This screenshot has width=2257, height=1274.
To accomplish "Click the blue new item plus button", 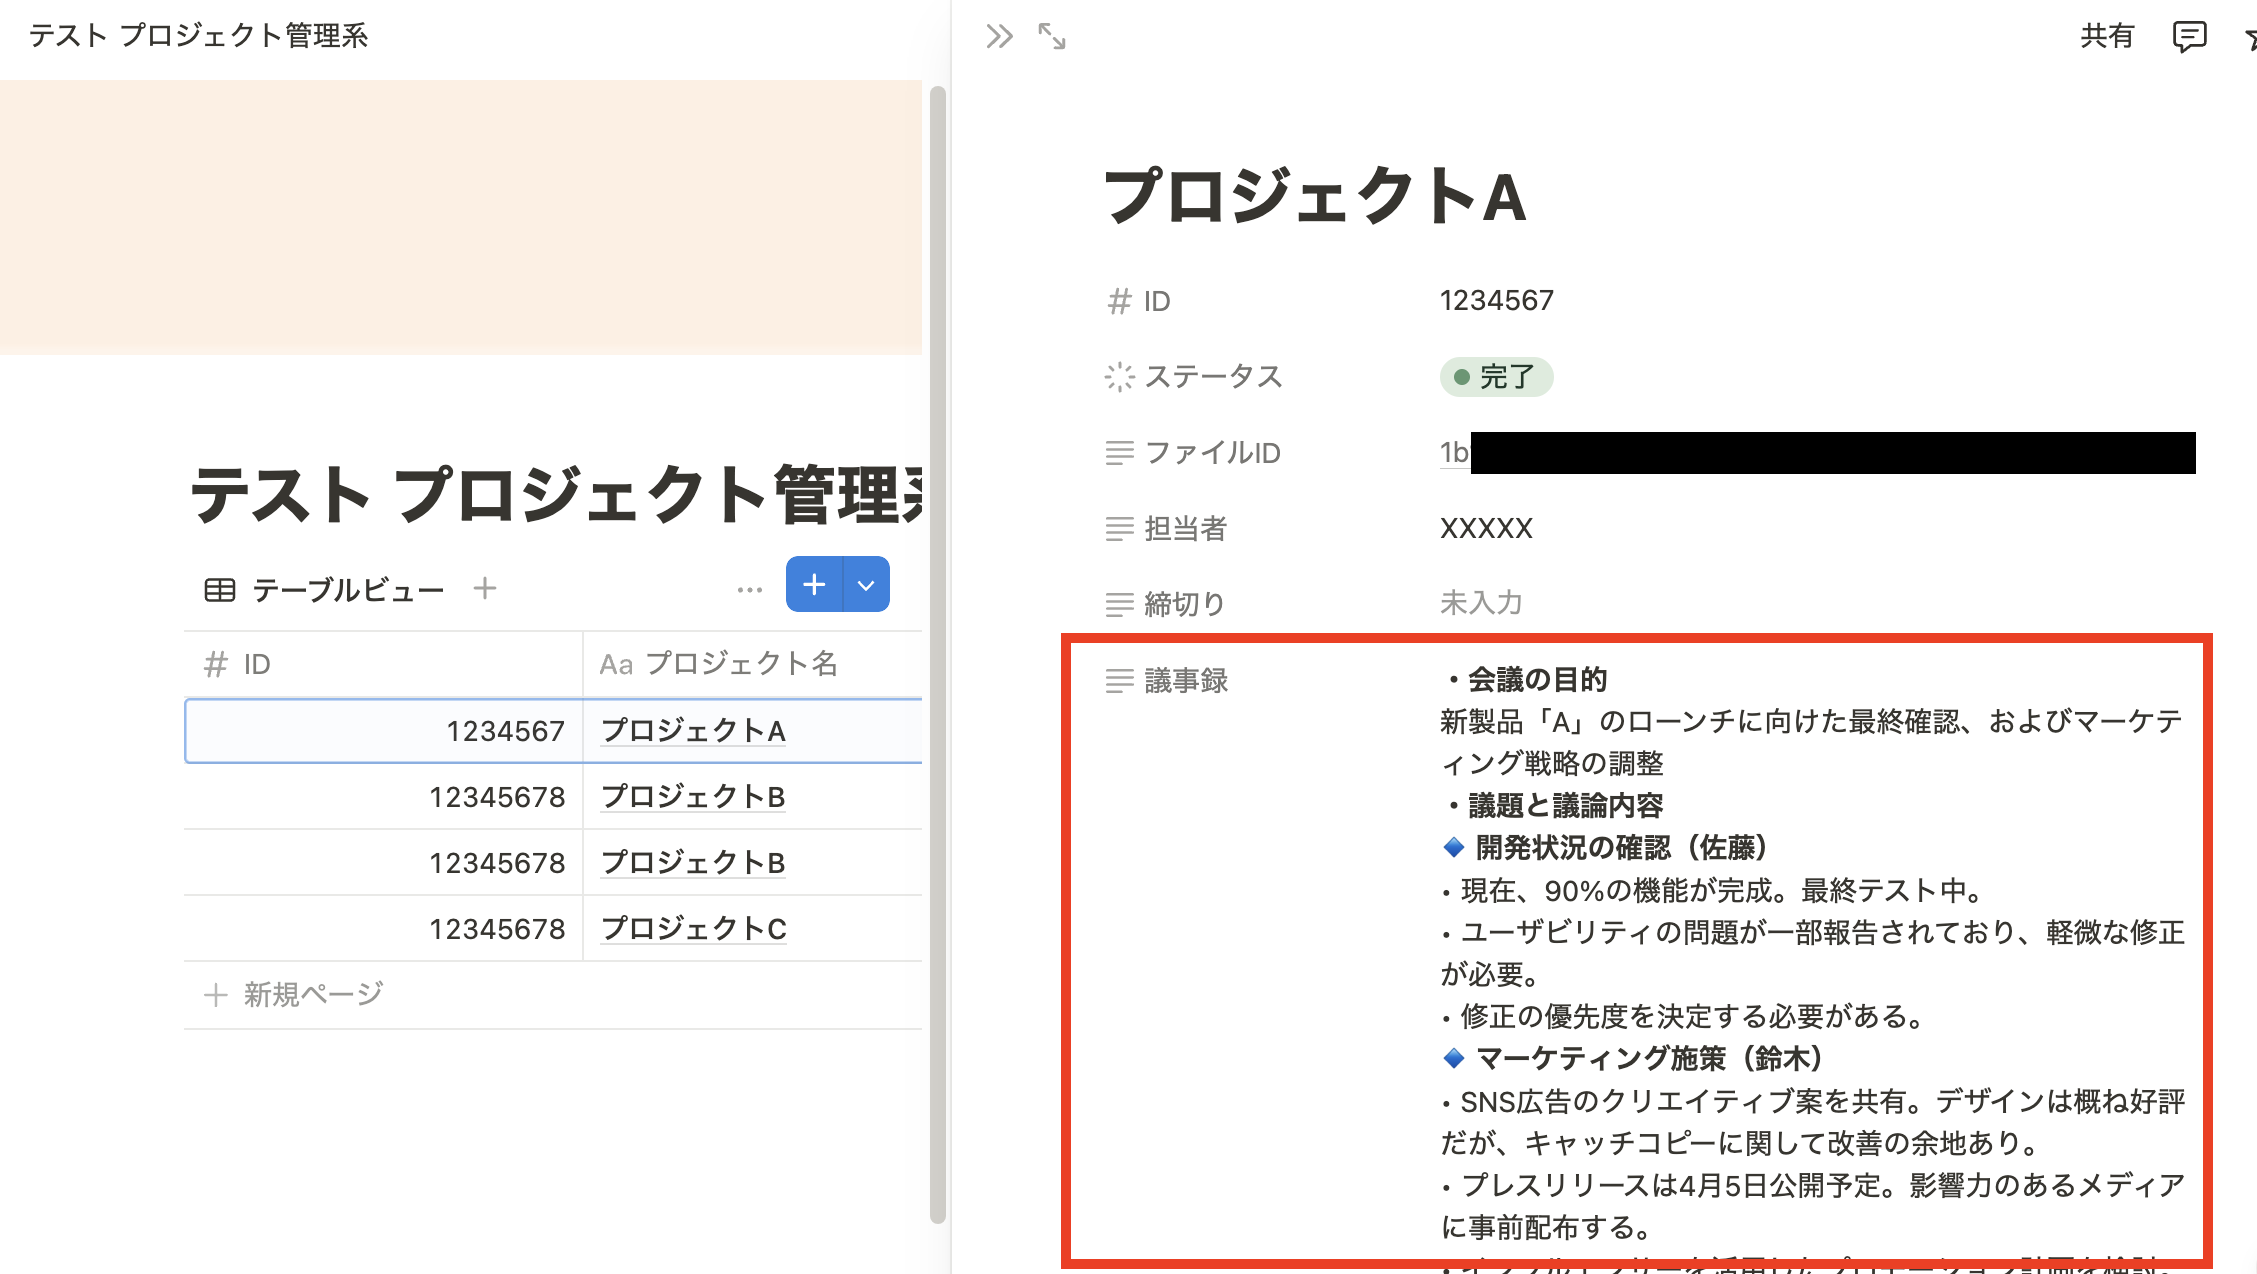I will [814, 585].
